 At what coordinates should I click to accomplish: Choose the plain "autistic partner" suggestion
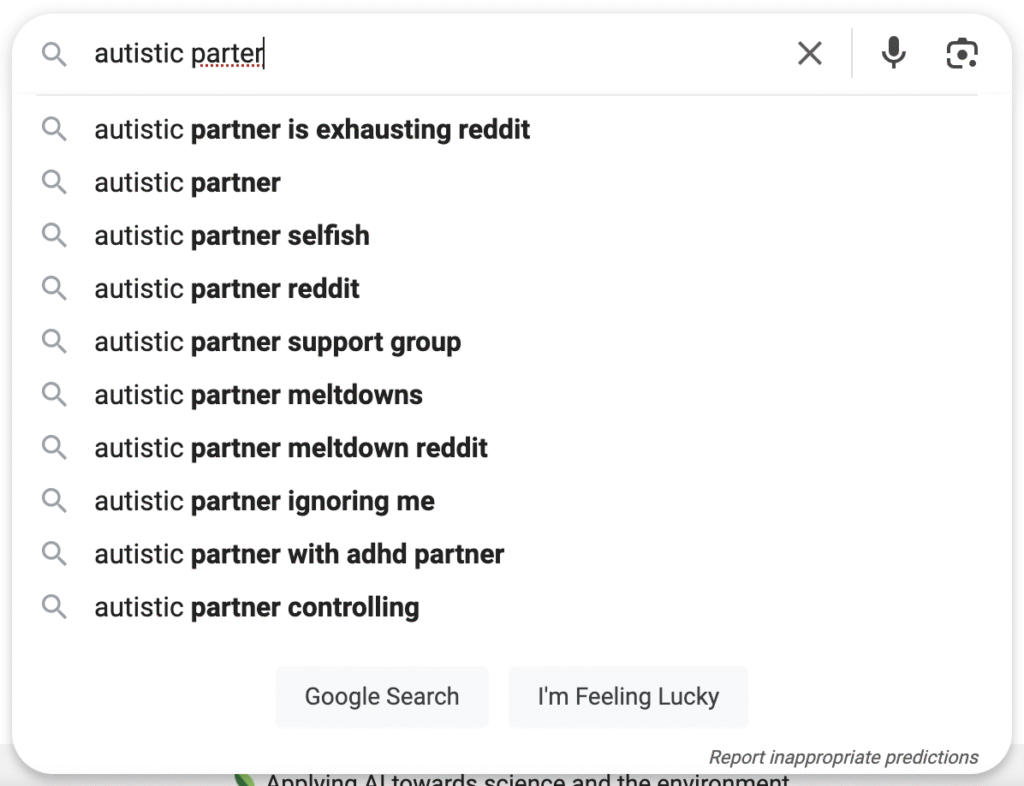(x=187, y=183)
